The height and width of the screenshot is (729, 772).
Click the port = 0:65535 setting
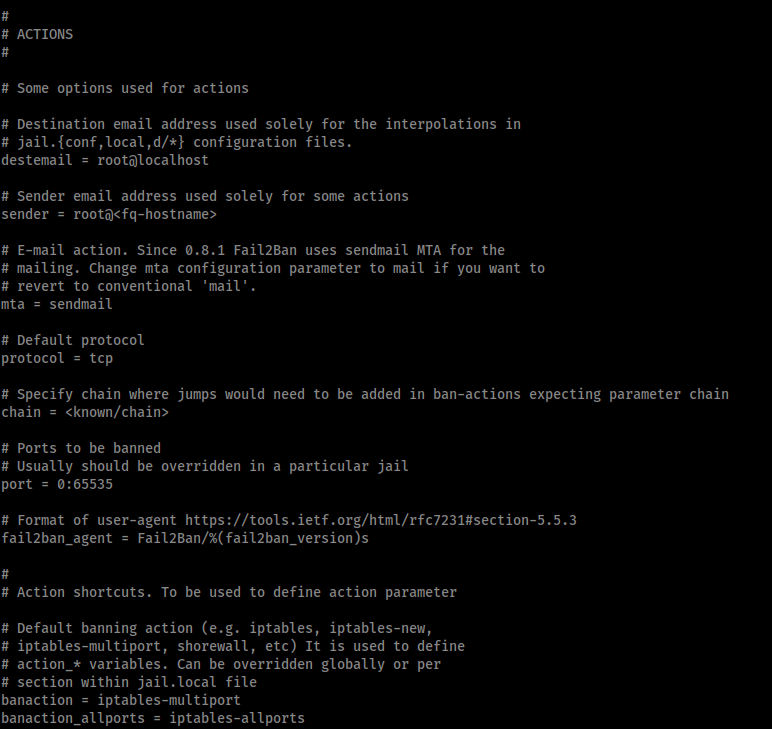(57, 484)
